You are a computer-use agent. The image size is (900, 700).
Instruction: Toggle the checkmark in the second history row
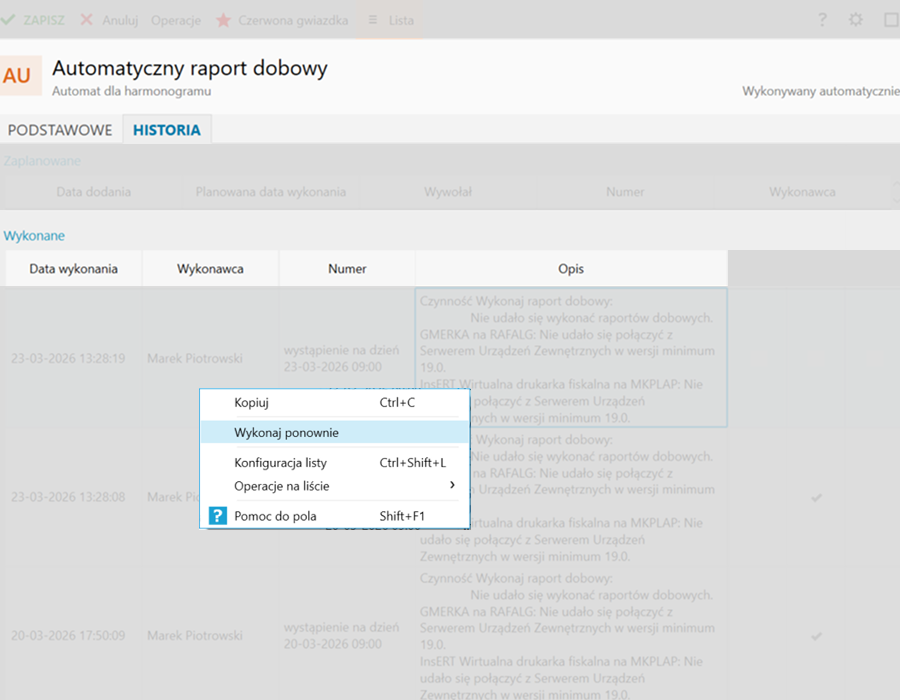pyautogui.click(x=816, y=497)
